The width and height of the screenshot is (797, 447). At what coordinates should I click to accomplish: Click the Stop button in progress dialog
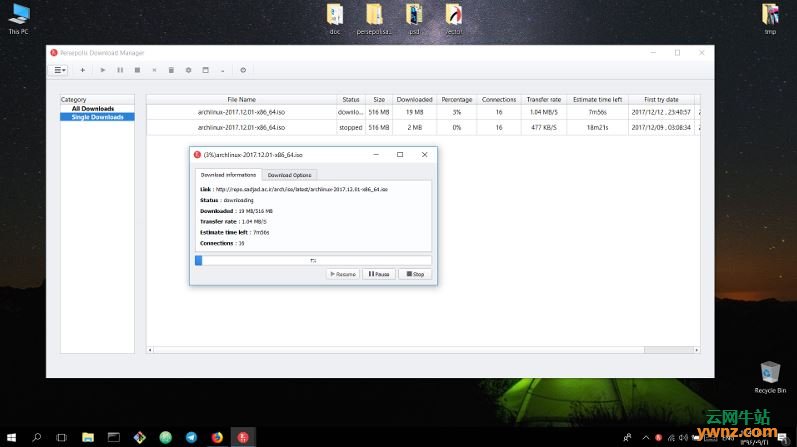coord(415,274)
